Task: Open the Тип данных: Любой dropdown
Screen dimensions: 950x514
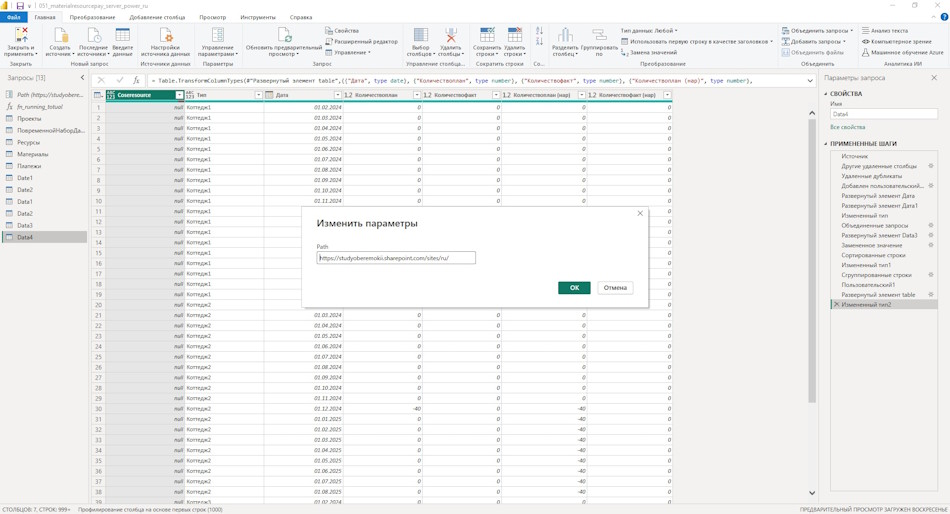Action: [649, 30]
